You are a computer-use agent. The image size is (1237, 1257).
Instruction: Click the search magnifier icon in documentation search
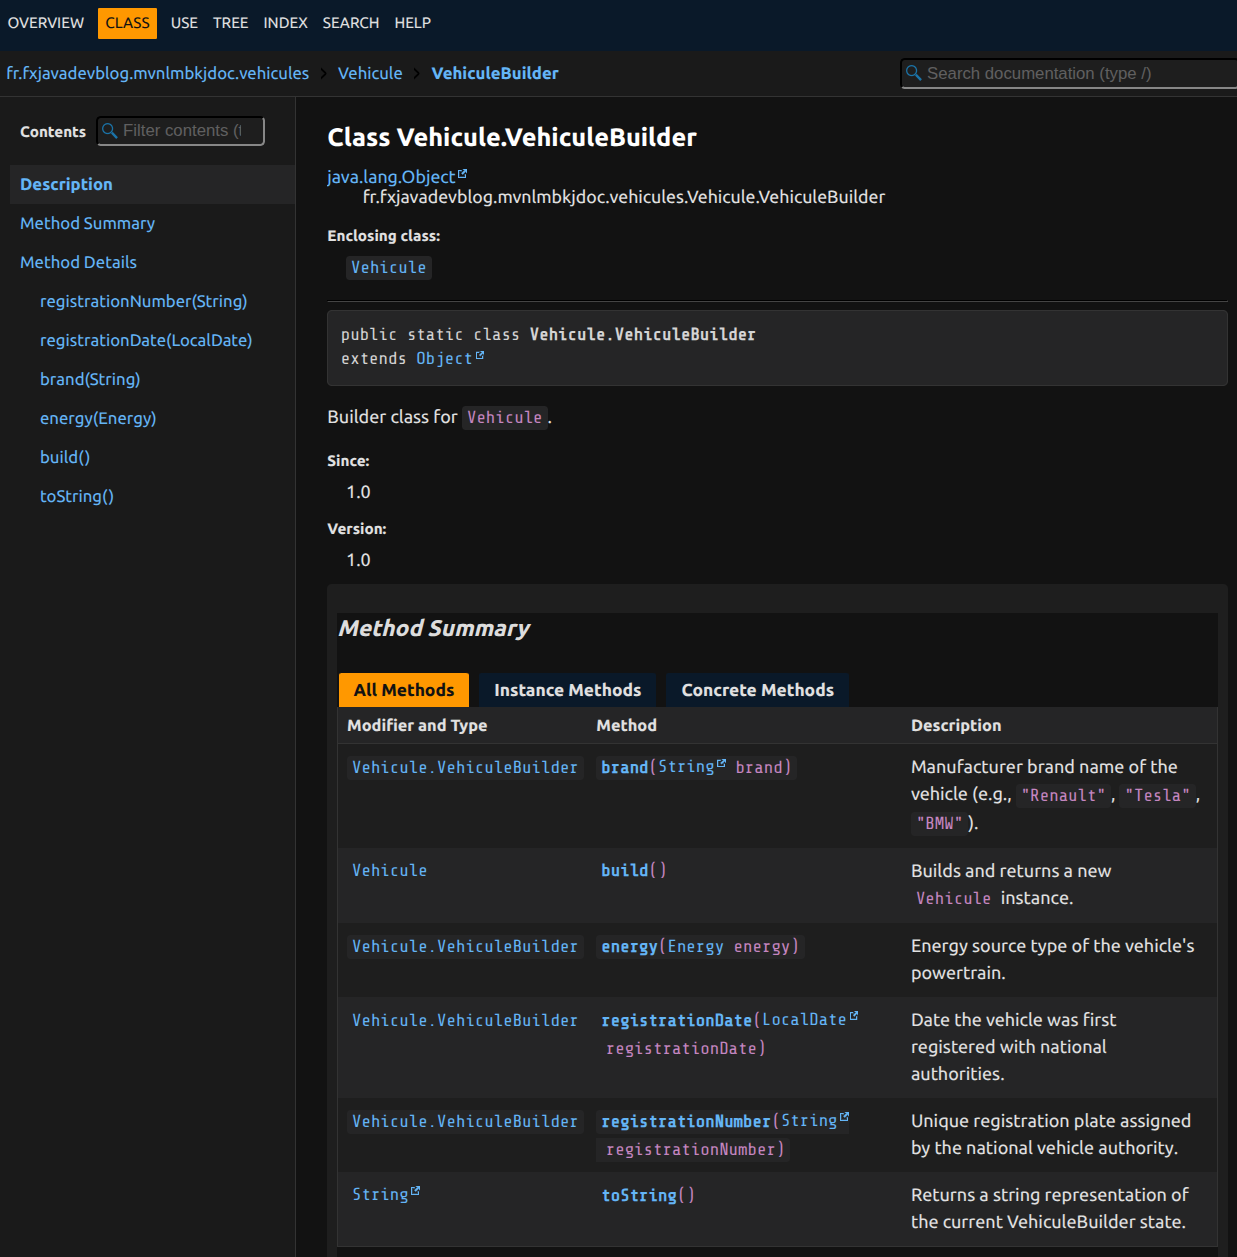[x=913, y=73]
